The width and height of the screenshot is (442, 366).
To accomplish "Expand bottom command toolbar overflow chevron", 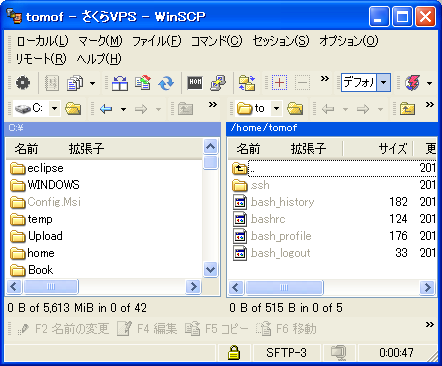I will 430,325.
